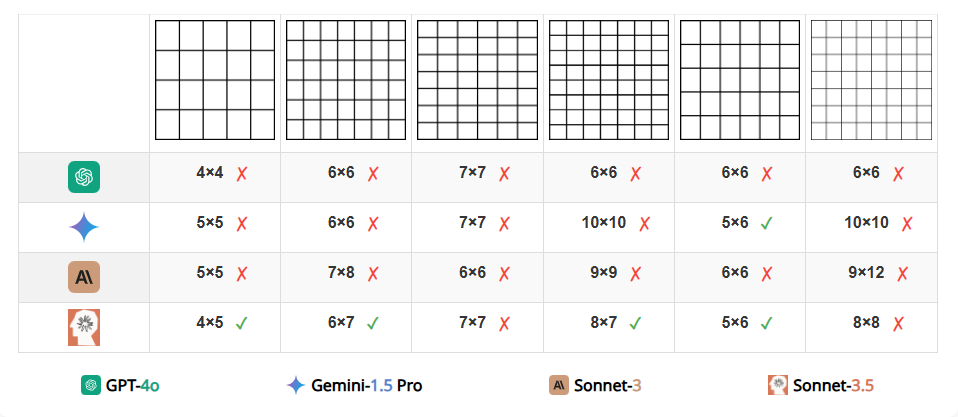958x417 pixels.
Task: Click the red X beside 9×12
Action: 902,274
